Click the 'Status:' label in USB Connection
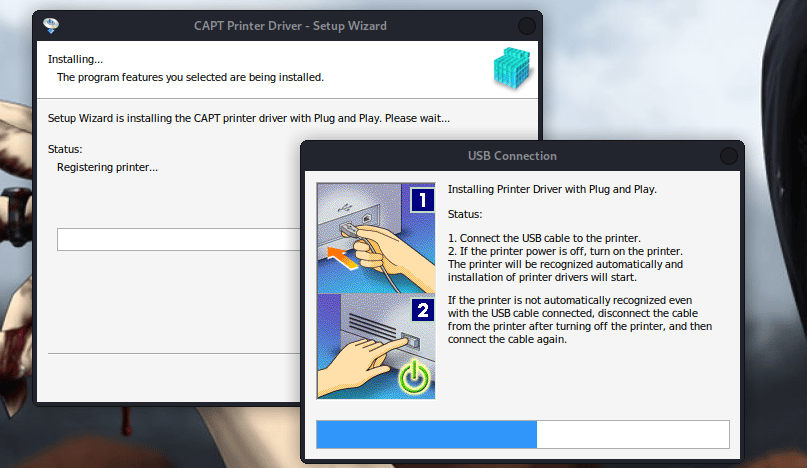This screenshot has width=807, height=468. [465, 214]
